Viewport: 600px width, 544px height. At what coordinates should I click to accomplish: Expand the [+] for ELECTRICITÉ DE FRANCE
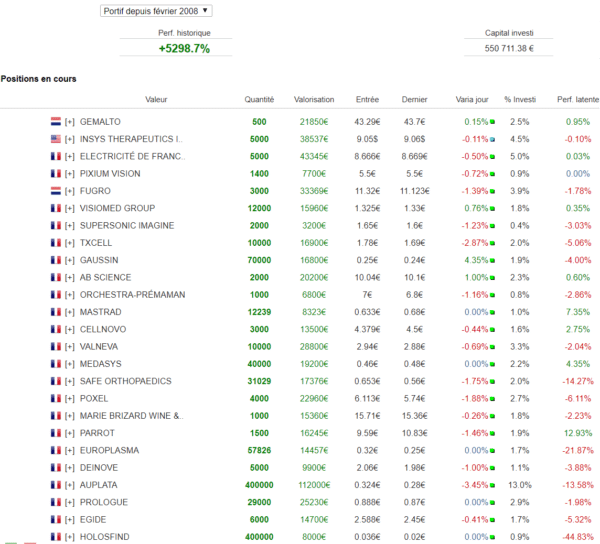pyautogui.click(x=70, y=156)
